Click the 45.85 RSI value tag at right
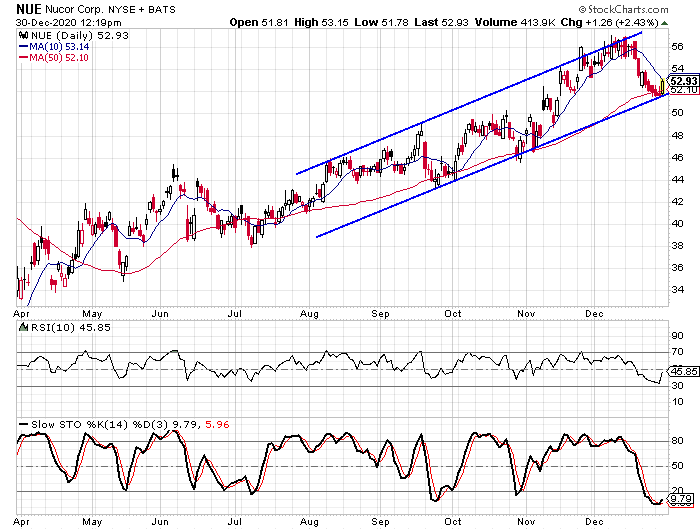 [x=684, y=371]
